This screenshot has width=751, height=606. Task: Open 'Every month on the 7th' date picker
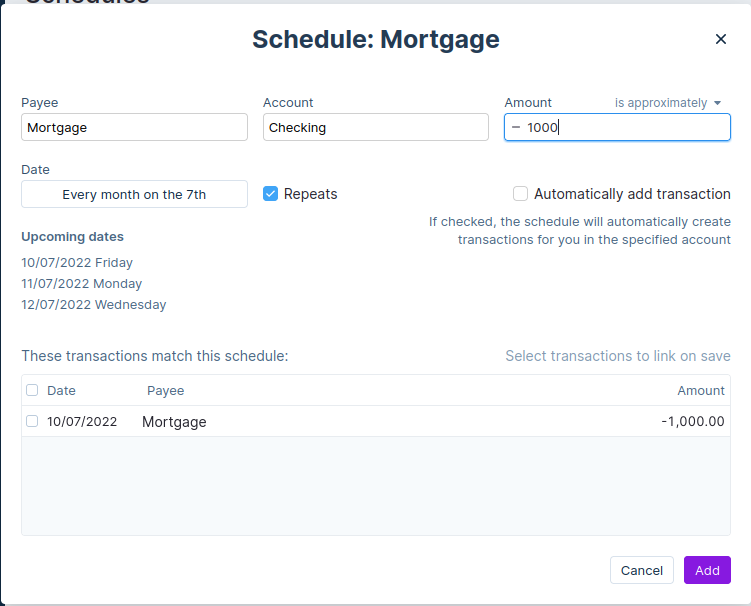pyautogui.click(x=134, y=194)
